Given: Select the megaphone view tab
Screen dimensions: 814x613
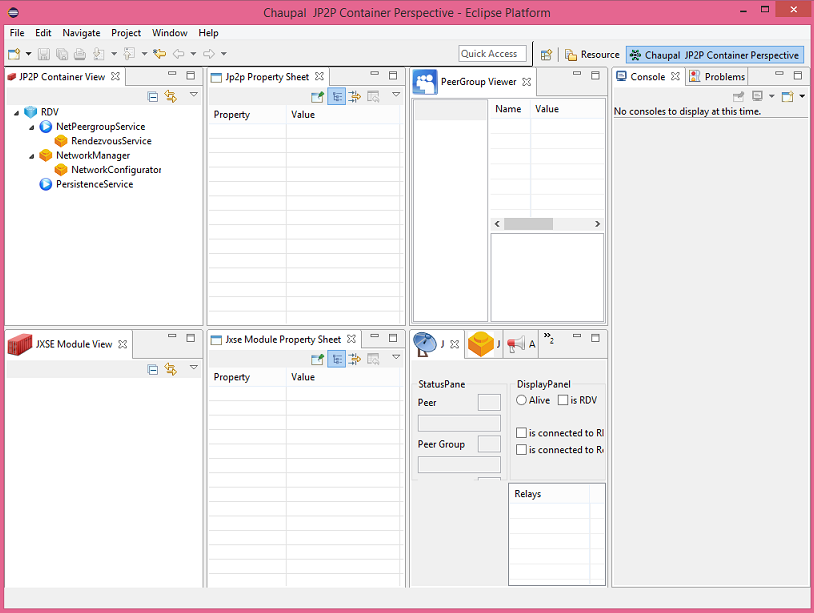Looking at the screenshot, I should pos(521,344).
